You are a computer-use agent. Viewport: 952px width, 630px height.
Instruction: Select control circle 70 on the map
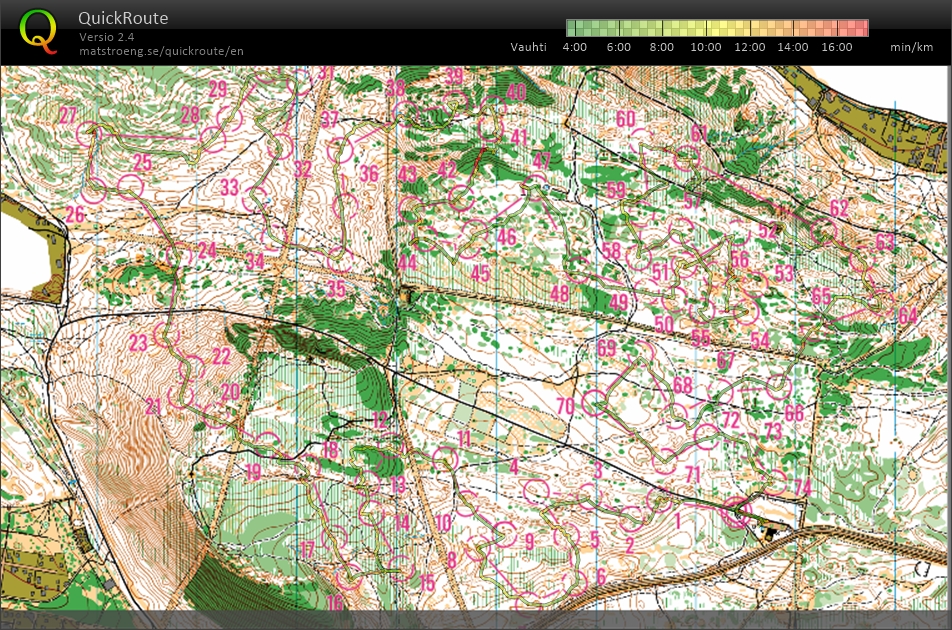point(596,402)
